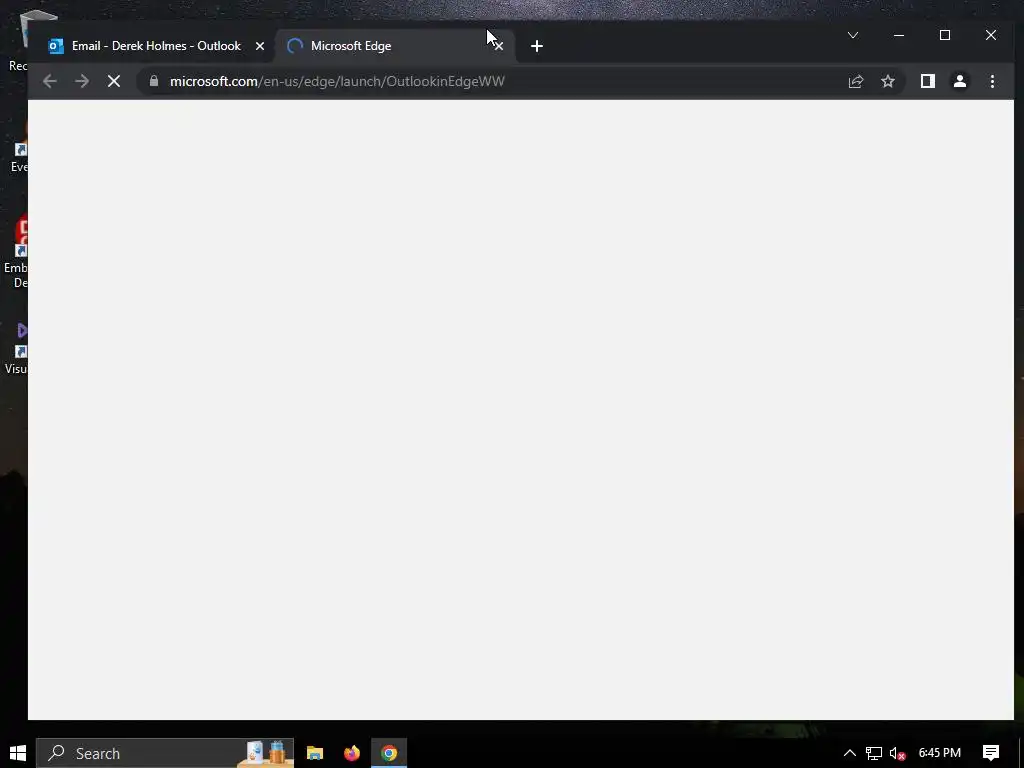The height and width of the screenshot is (768, 1024).
Task: Click the search highlight illustration in taskbar
Action: pyautogui.click(x=266, y=753)
